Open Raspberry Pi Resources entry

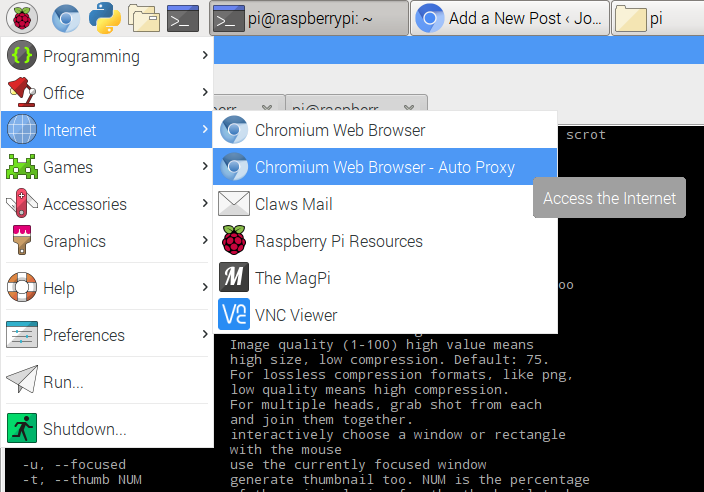(385, 241)
